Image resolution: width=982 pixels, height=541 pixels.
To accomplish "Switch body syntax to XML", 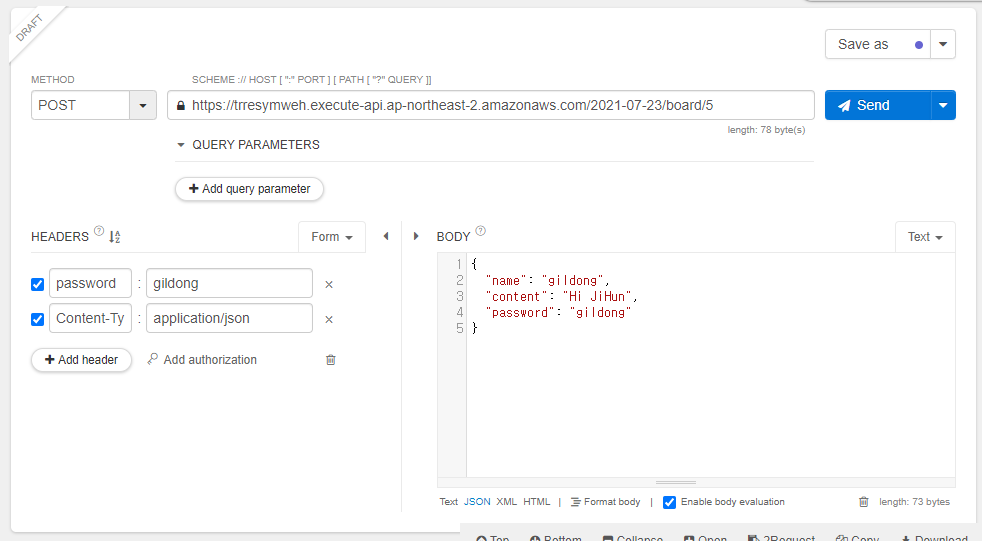I will (x=506, y=502).
